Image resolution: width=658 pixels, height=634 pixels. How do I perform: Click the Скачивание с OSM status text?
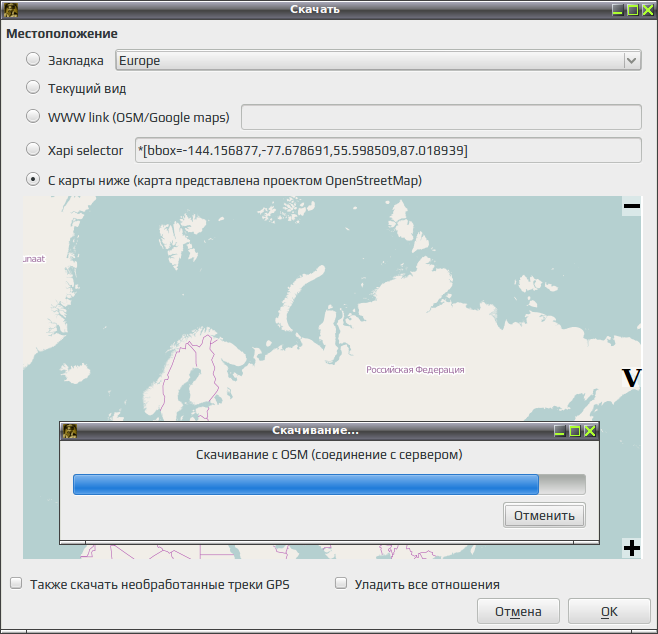click(329, 454)
